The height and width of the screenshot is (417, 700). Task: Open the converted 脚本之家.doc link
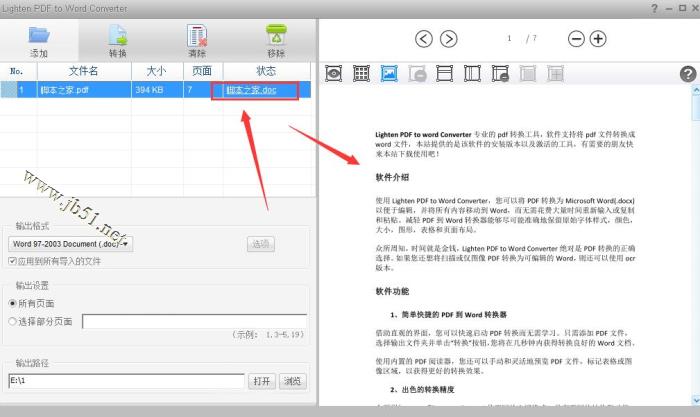(x=251, y=90)
